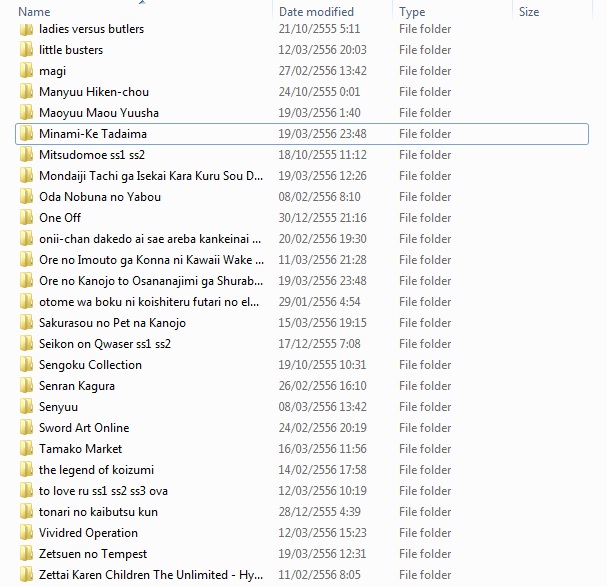Select the 'little busters' folder name
Viewport: 607px width, 586px height.
click(71, 50)
